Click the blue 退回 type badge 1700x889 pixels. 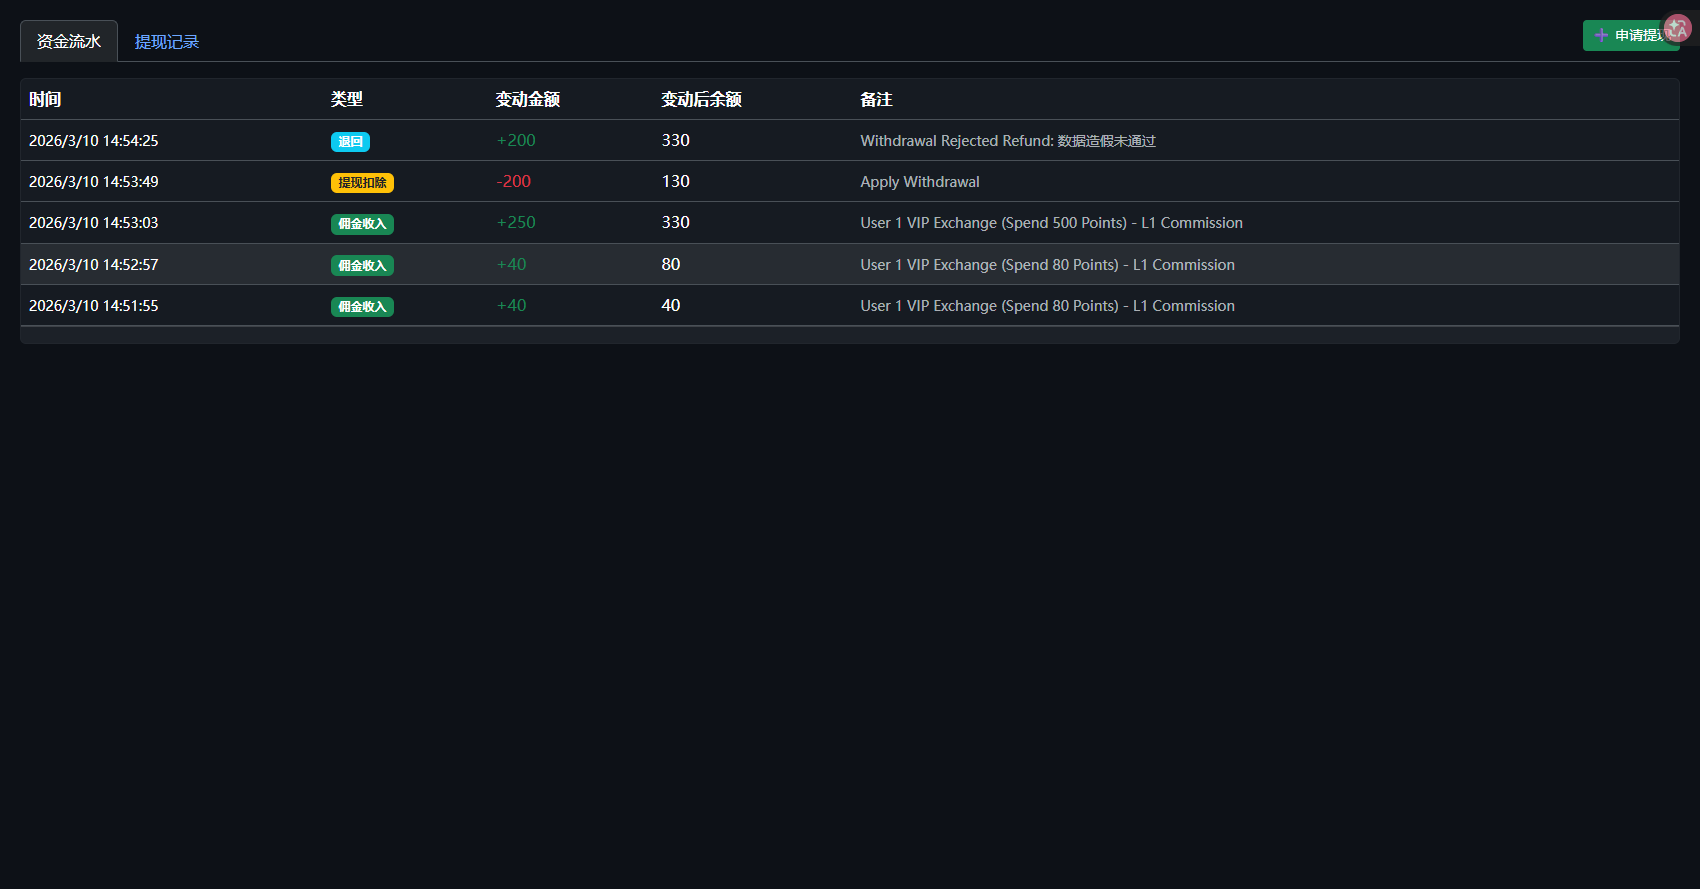tap(350, 142)
